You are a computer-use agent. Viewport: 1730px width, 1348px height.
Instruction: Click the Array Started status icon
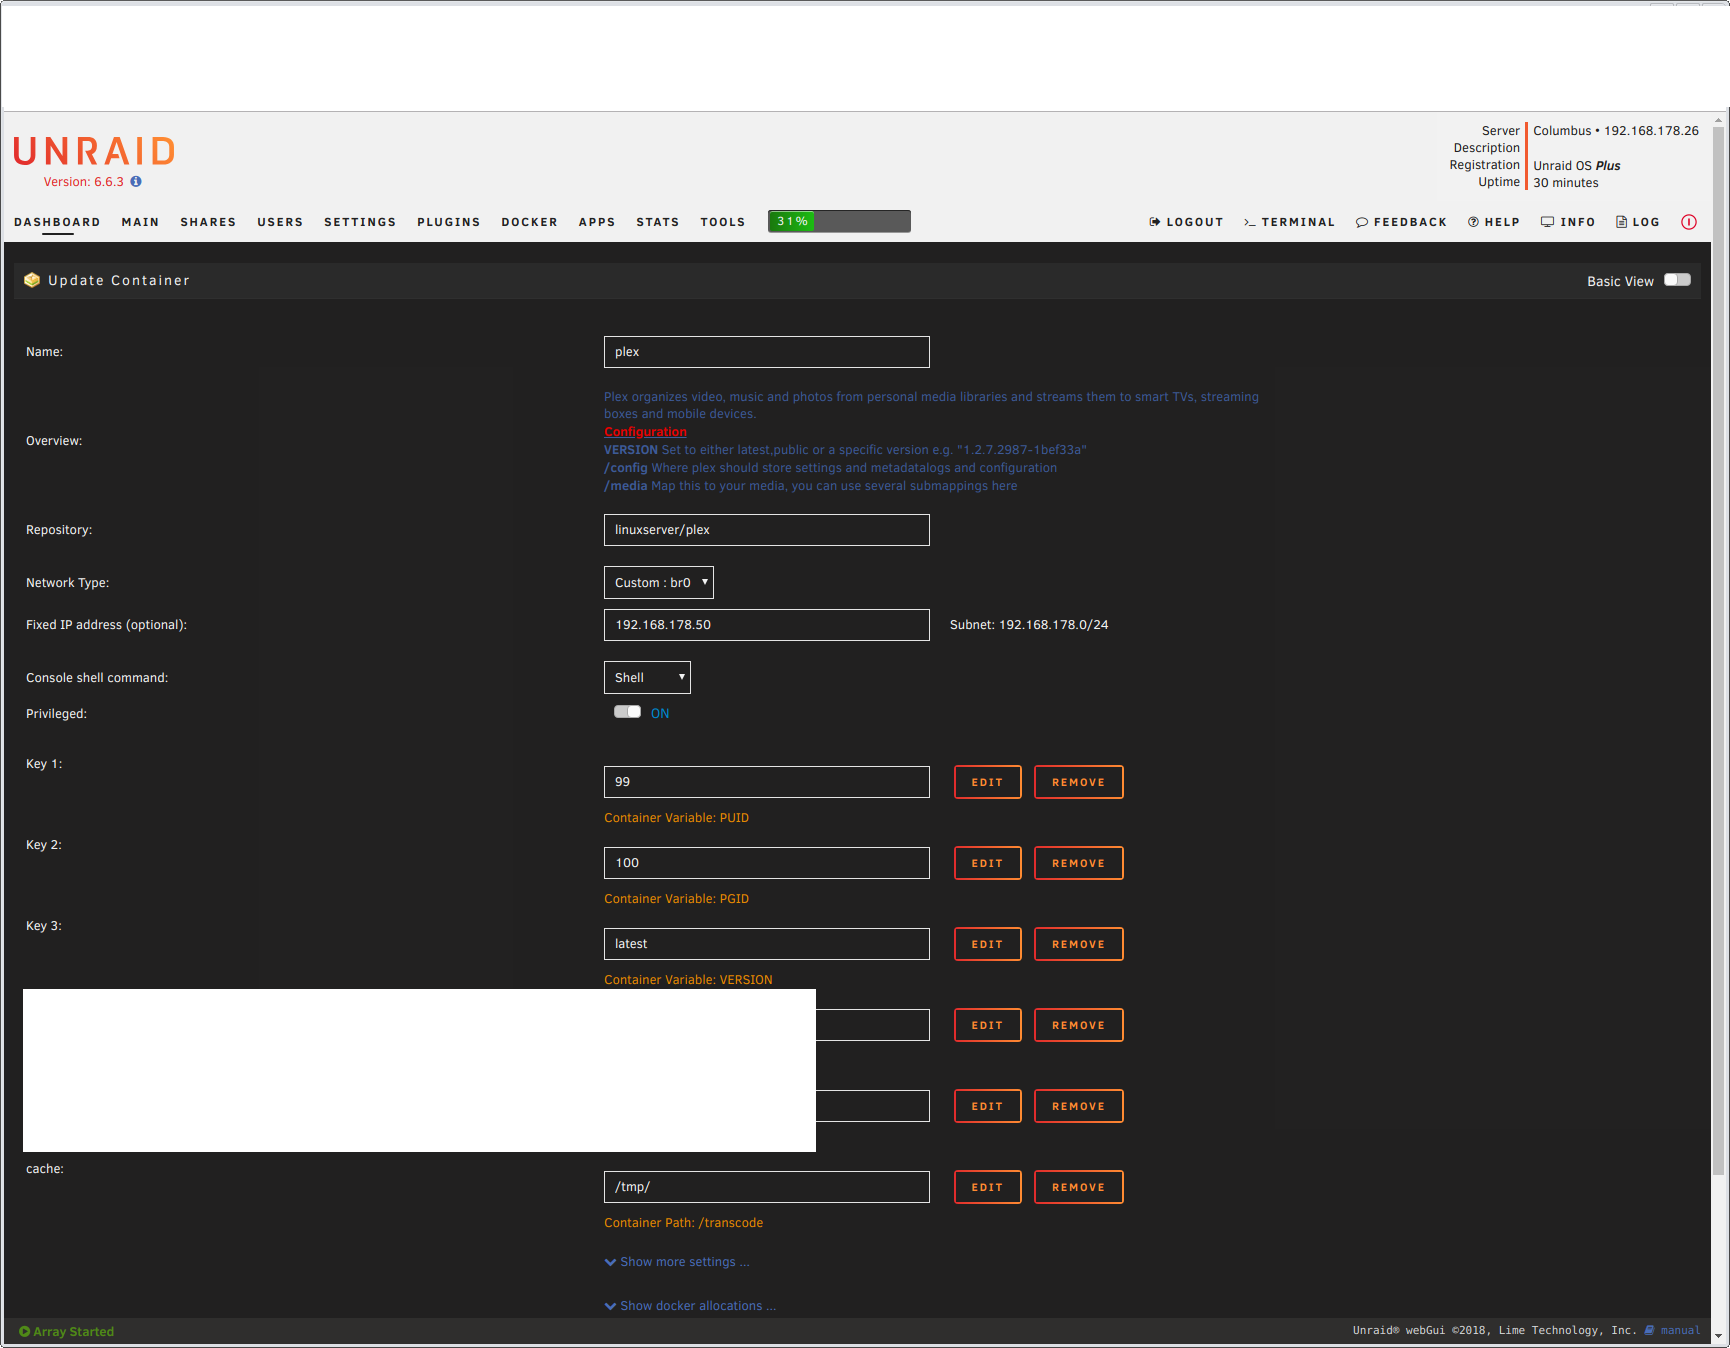click(x=24, y=1331)
